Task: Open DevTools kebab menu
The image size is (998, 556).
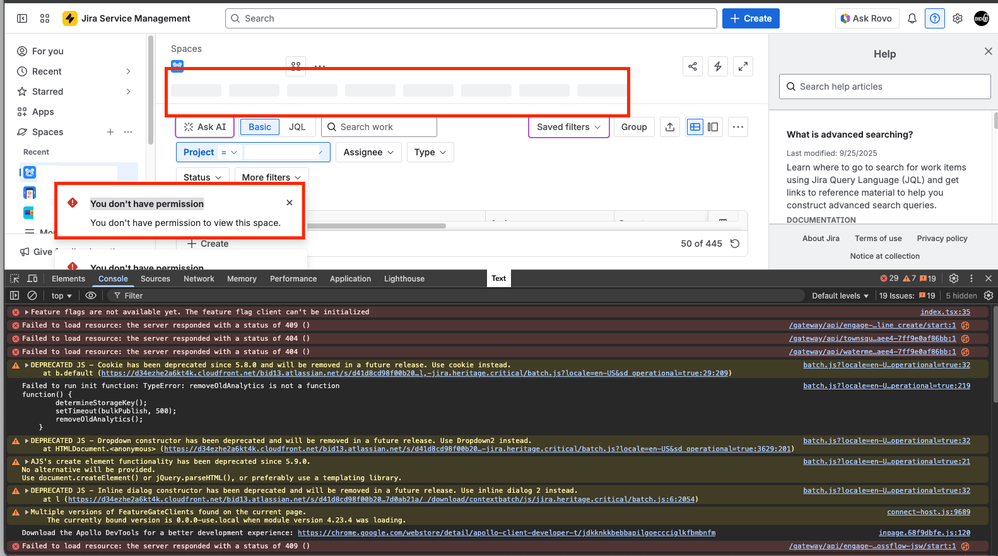Action: (971, 279)
